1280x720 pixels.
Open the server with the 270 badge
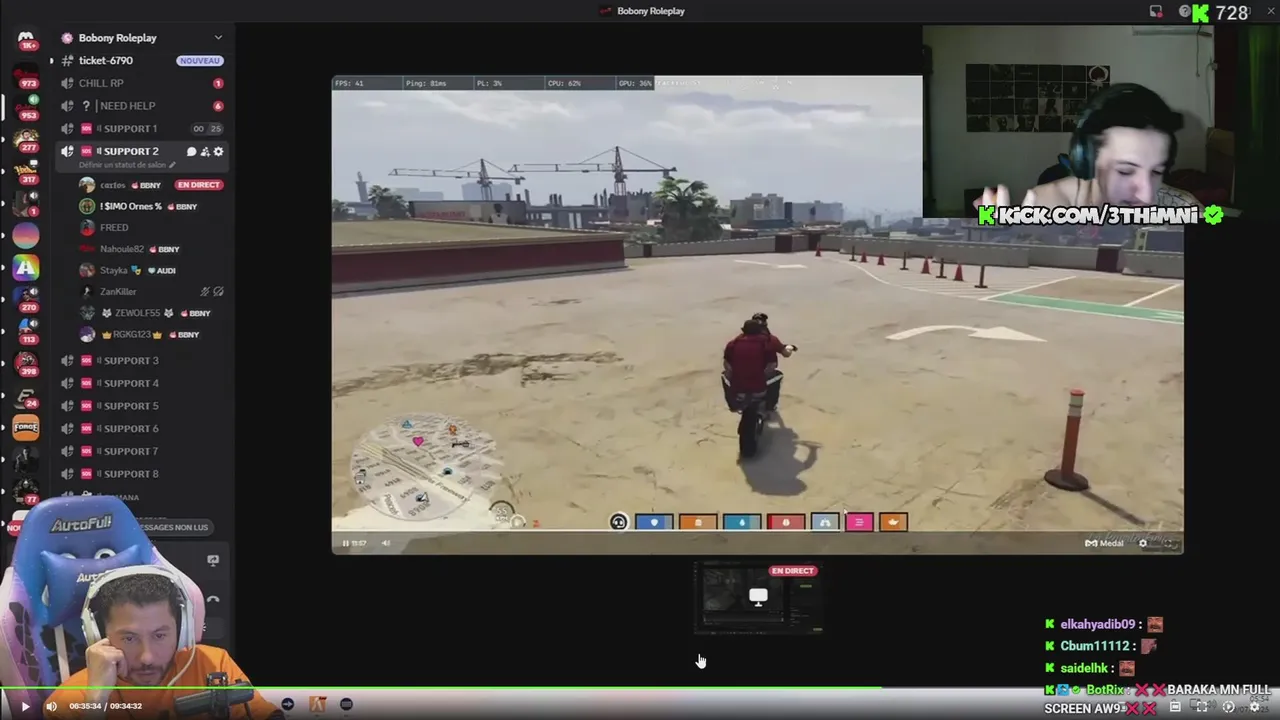[x=26, y=299]
